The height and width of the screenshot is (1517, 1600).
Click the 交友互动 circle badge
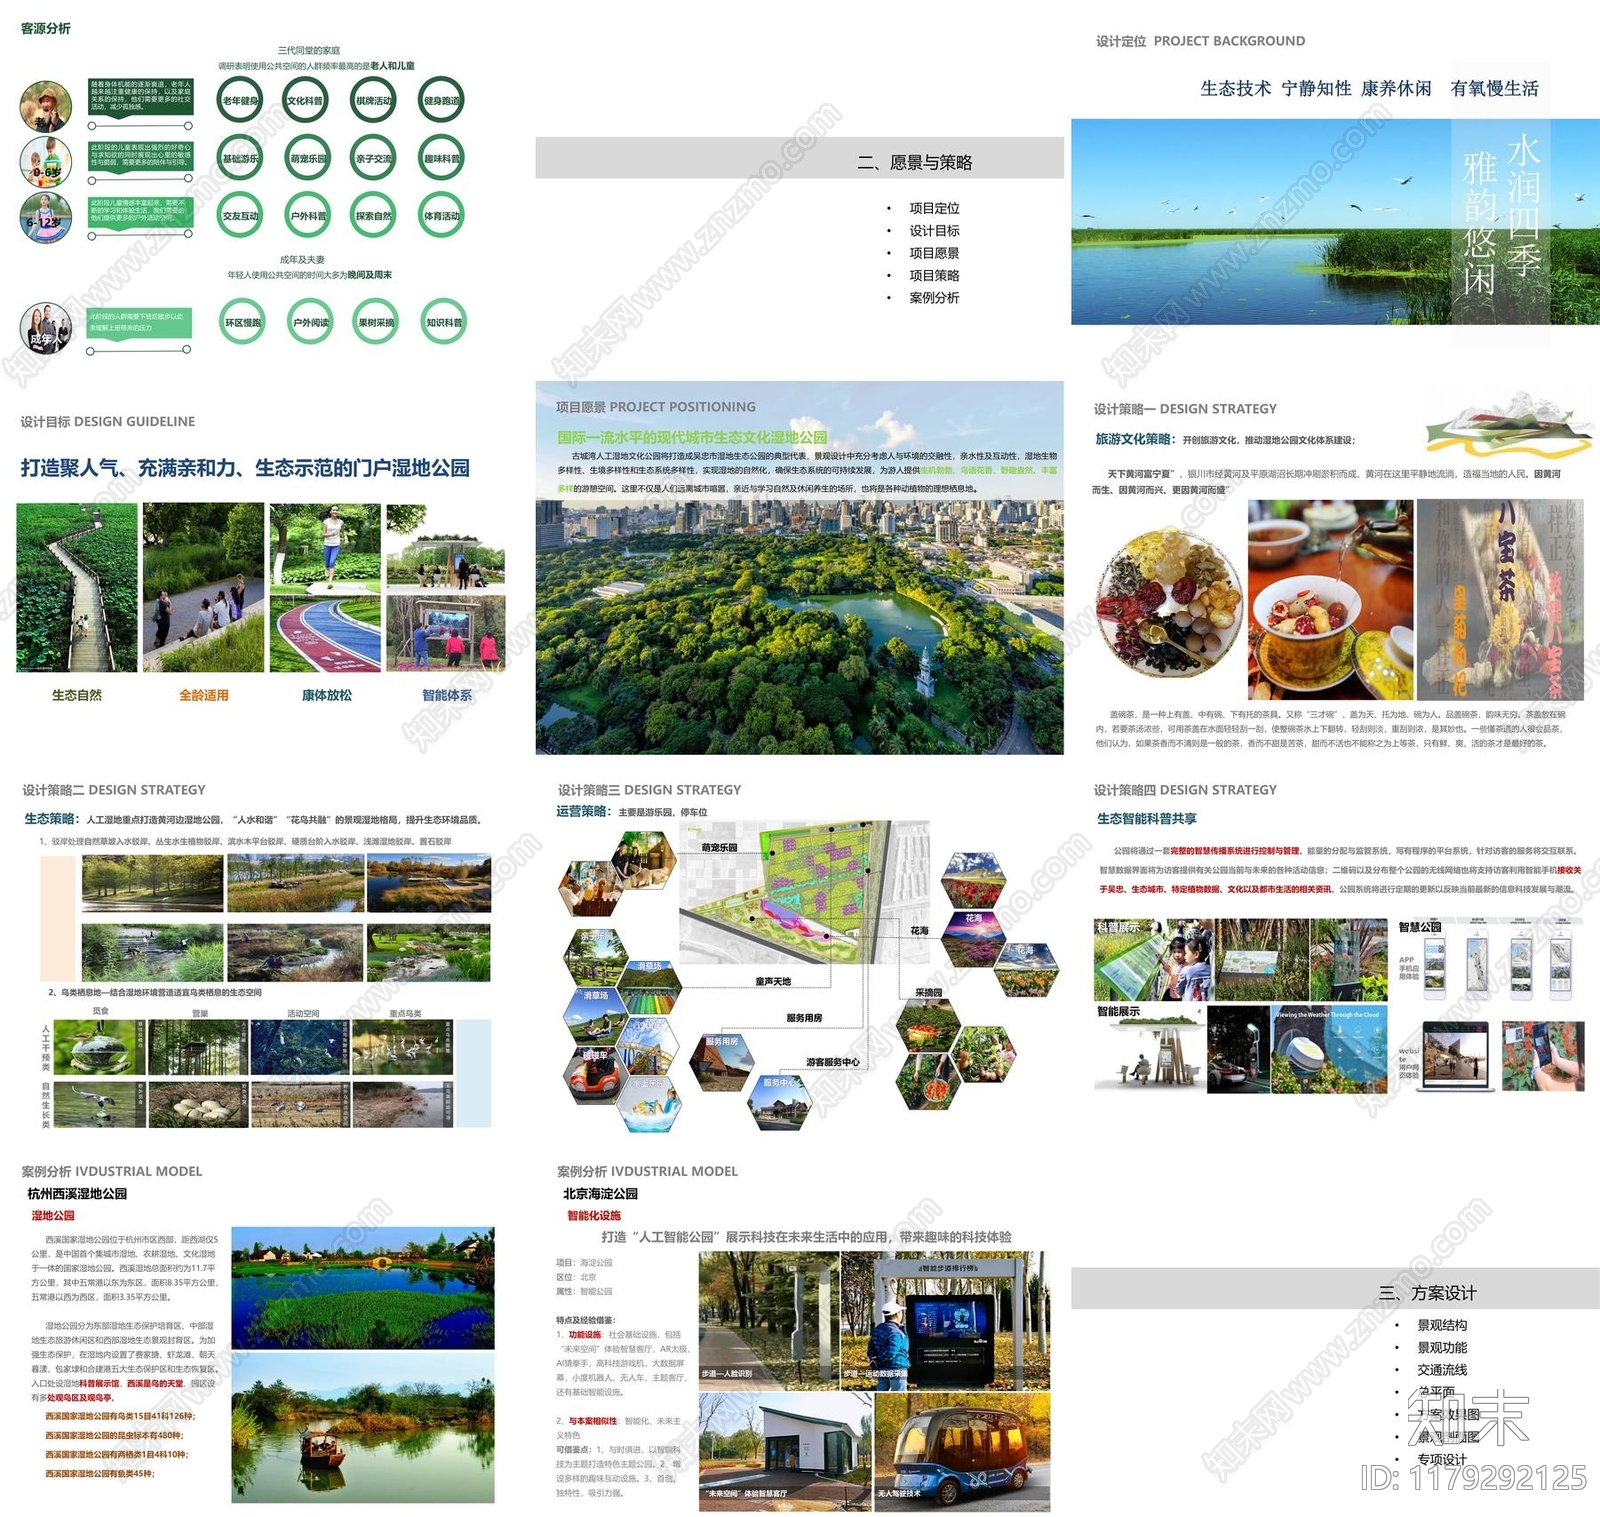pos(240,215)
